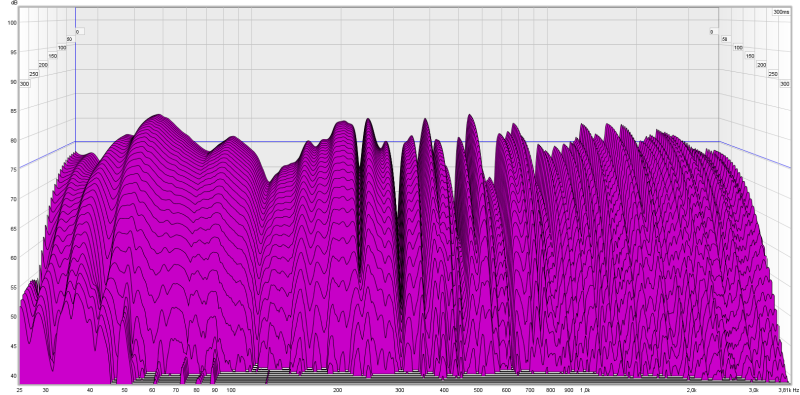Click the 300 Hz frequency axis label
This screenshot has width=800, height=395.
[399, 390]
